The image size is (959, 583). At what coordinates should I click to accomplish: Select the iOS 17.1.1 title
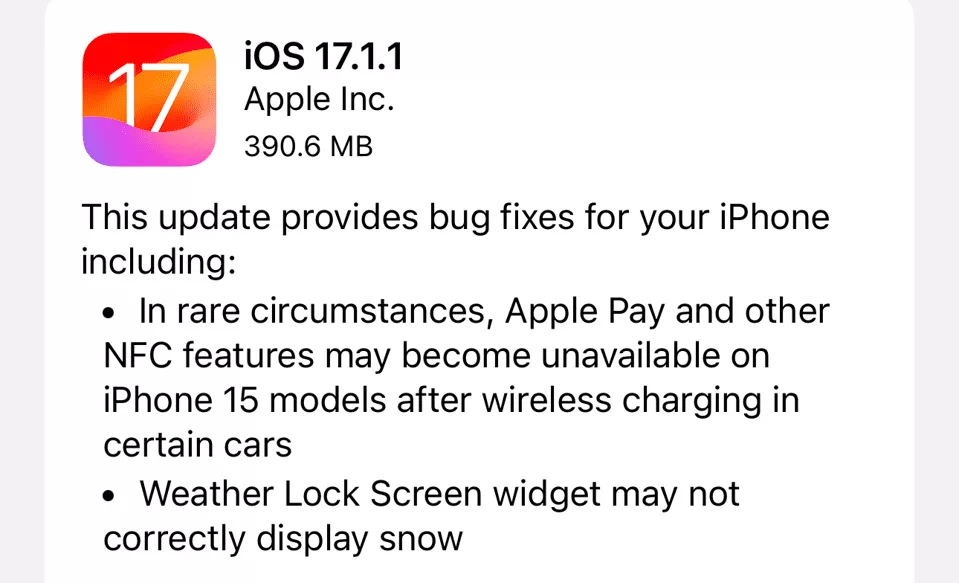point(324,56)
